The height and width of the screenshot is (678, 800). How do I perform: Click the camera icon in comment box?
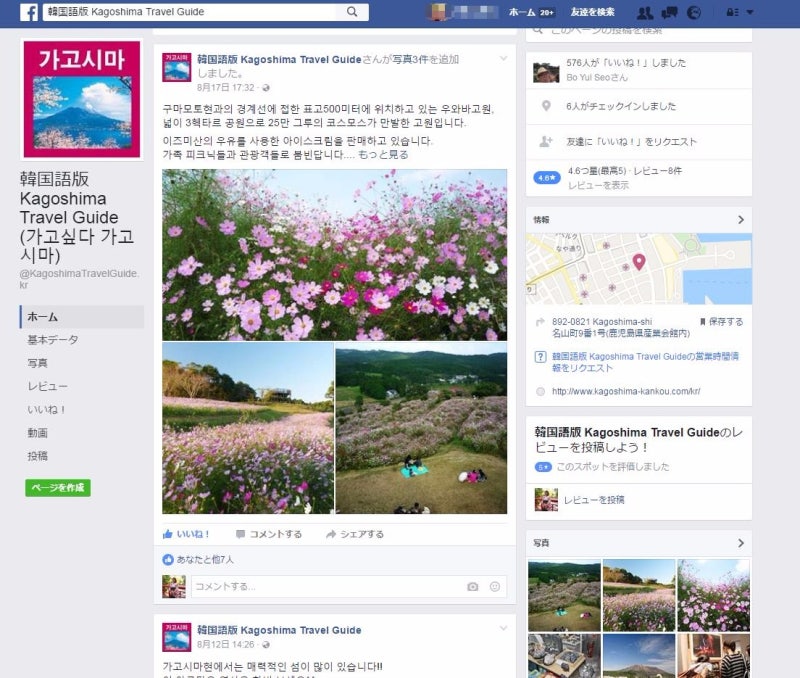click(473, 587)
